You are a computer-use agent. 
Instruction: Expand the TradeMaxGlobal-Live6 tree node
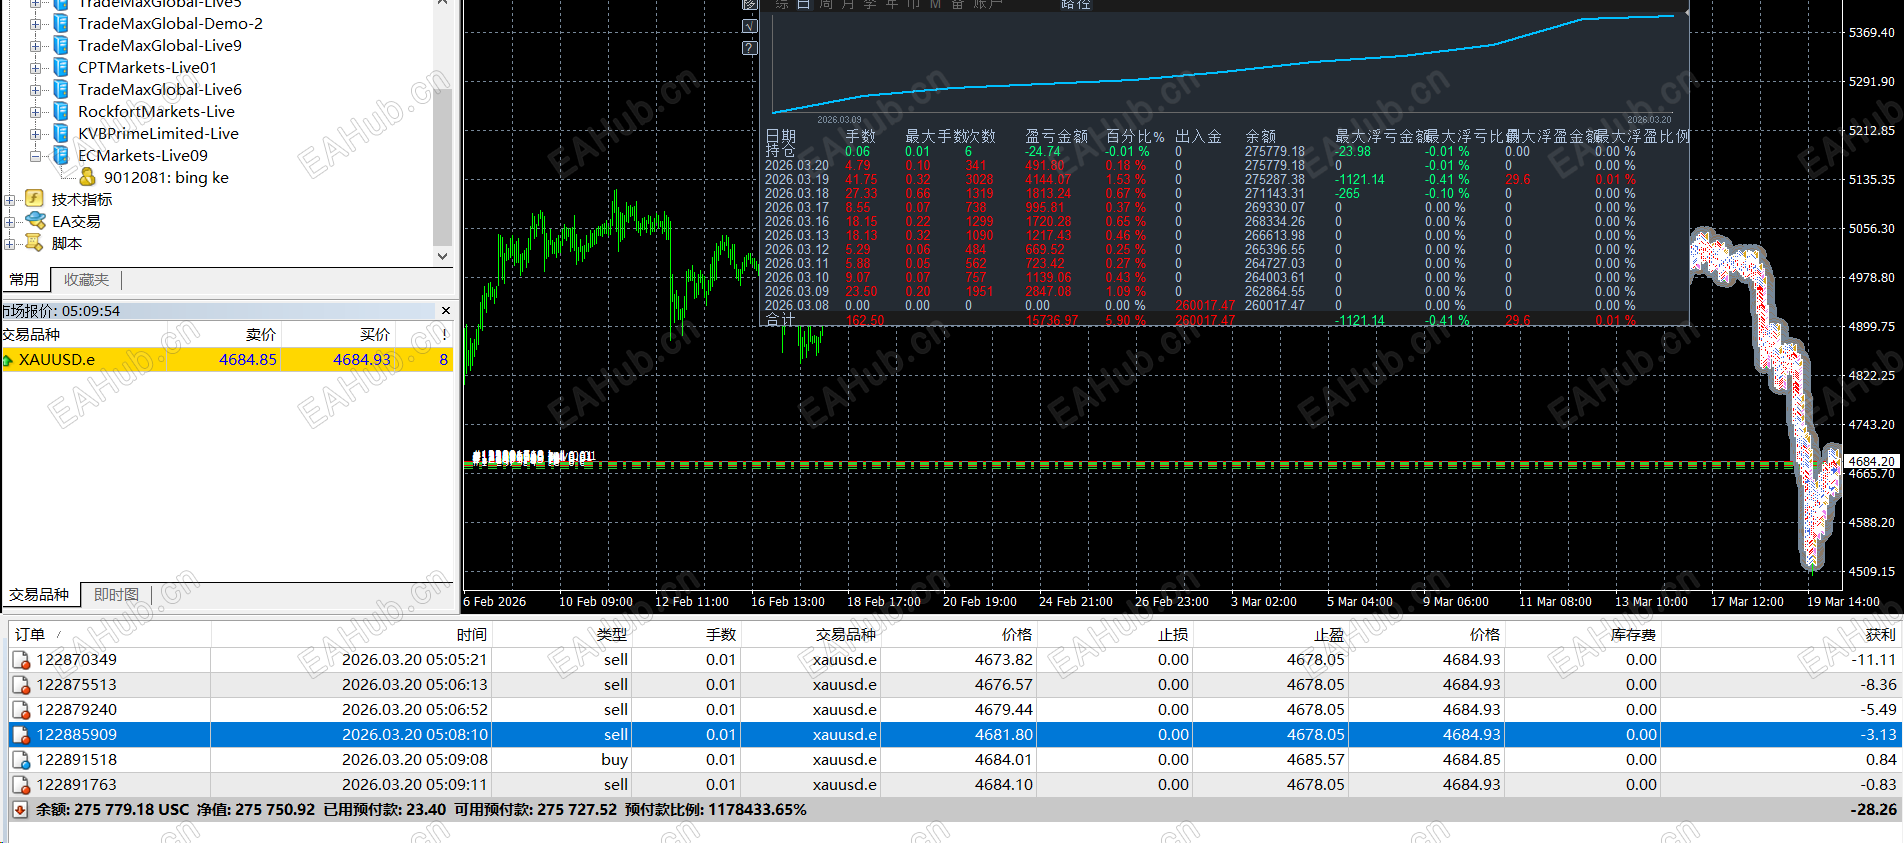[35, 89]
